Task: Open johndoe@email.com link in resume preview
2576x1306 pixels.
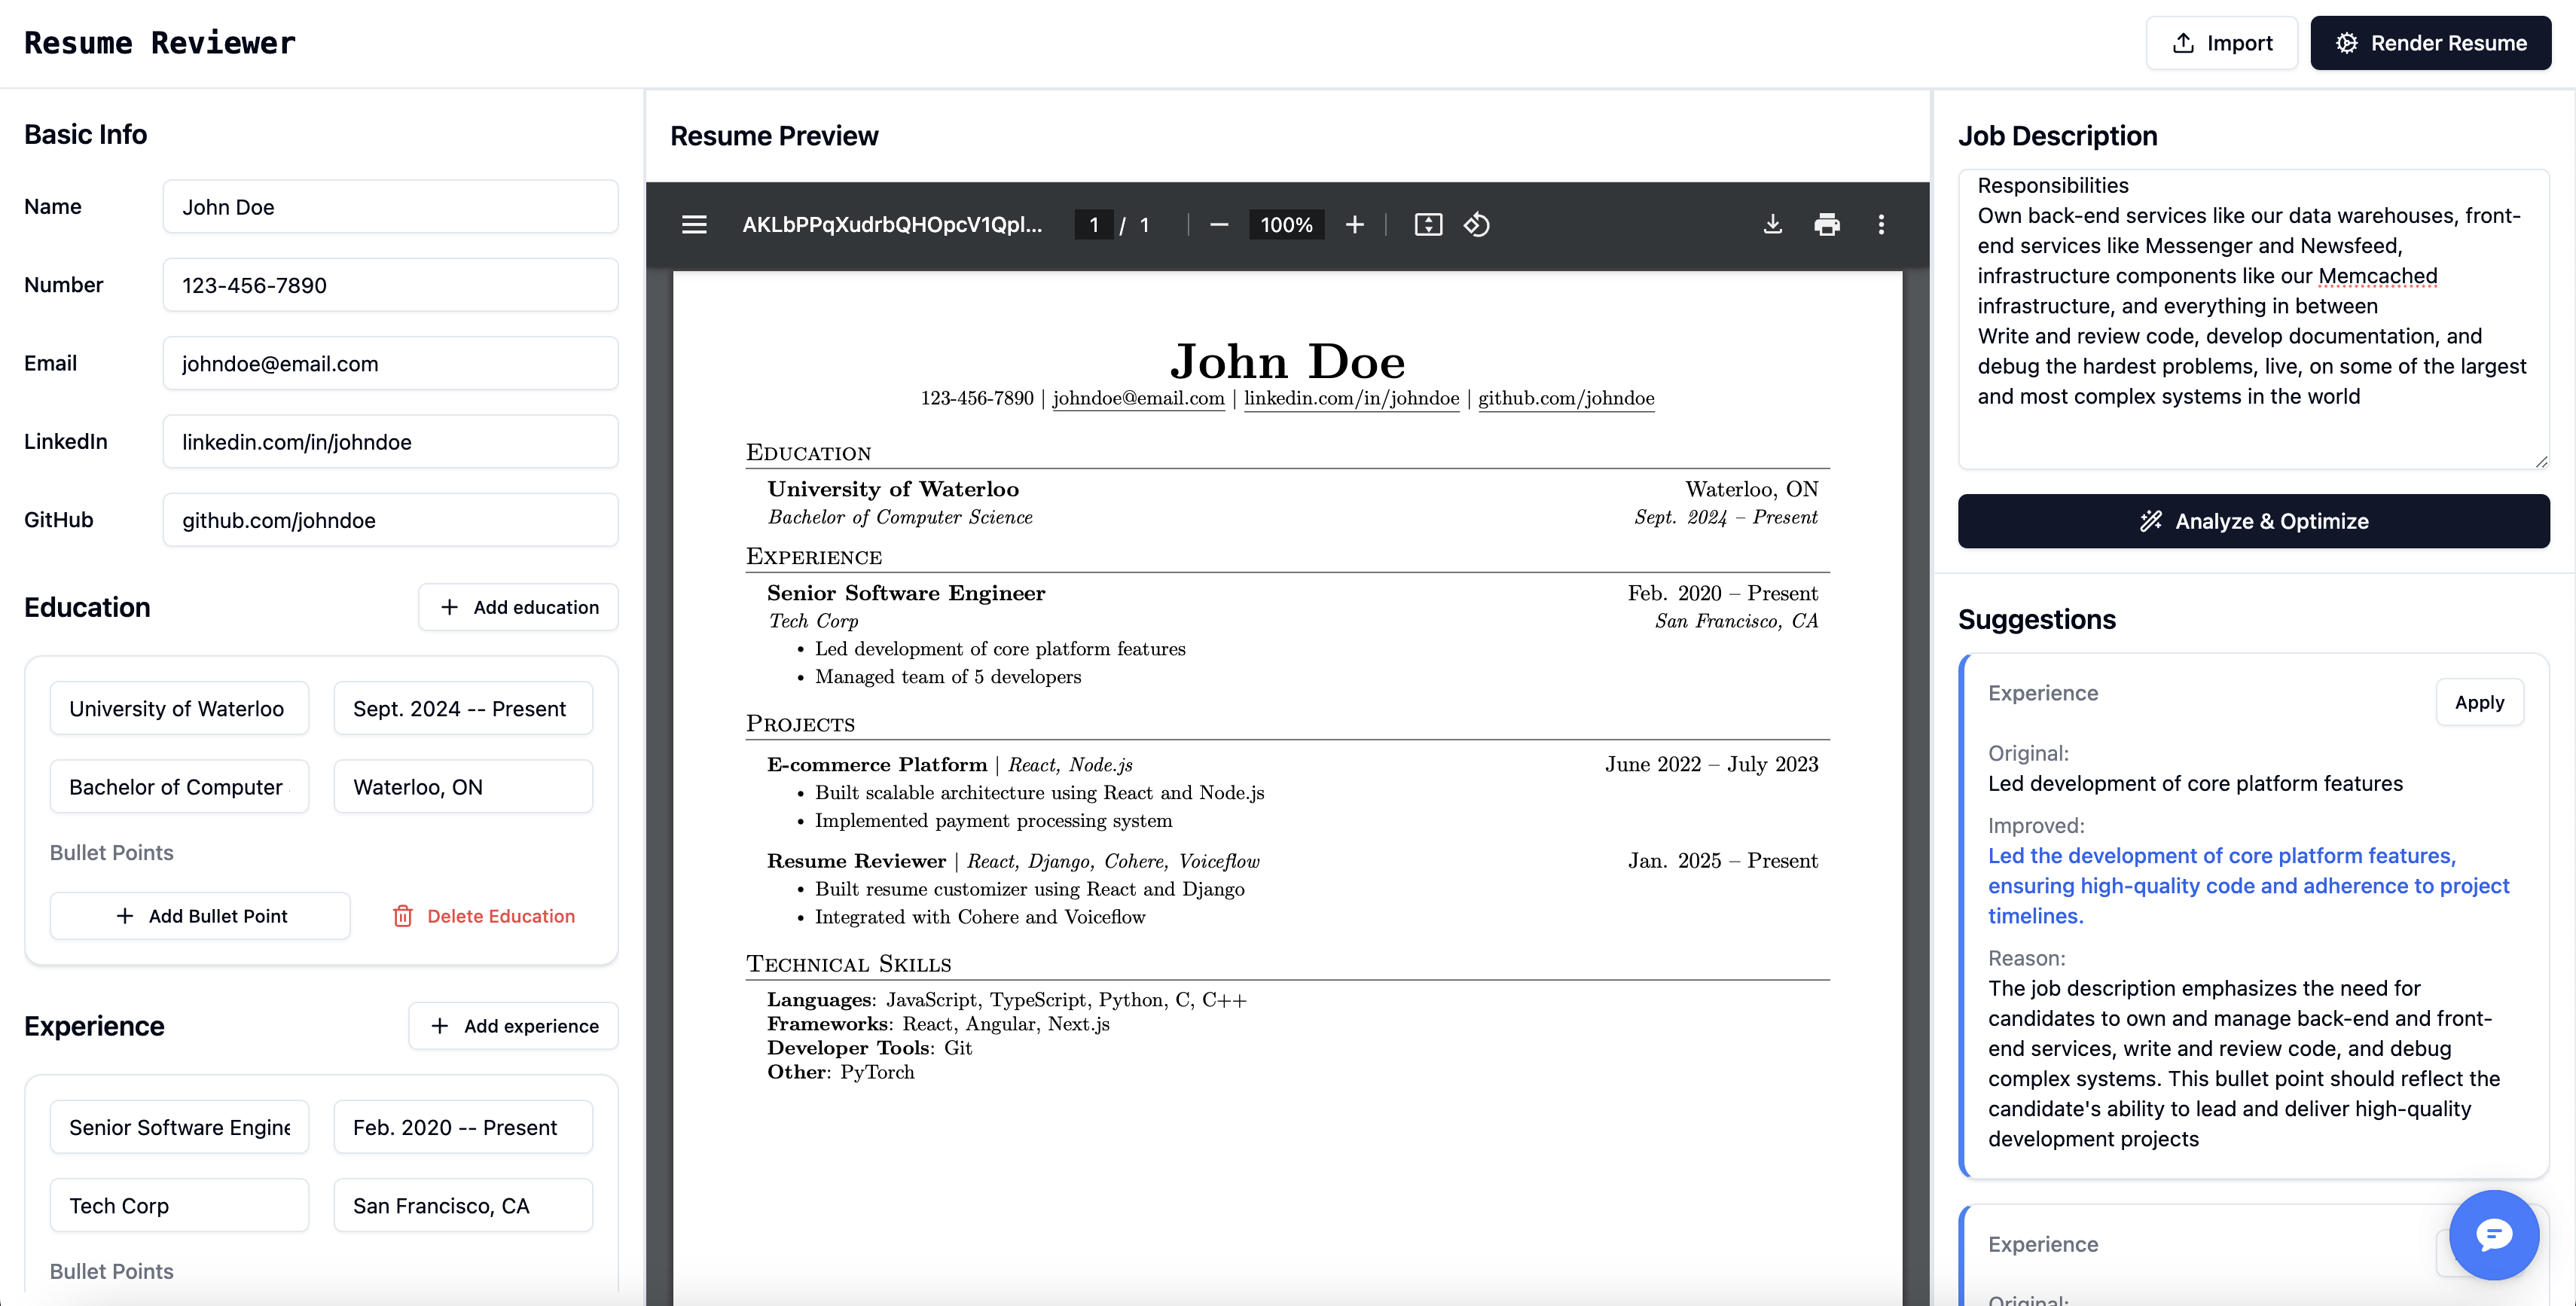Action: (1138, 398)
